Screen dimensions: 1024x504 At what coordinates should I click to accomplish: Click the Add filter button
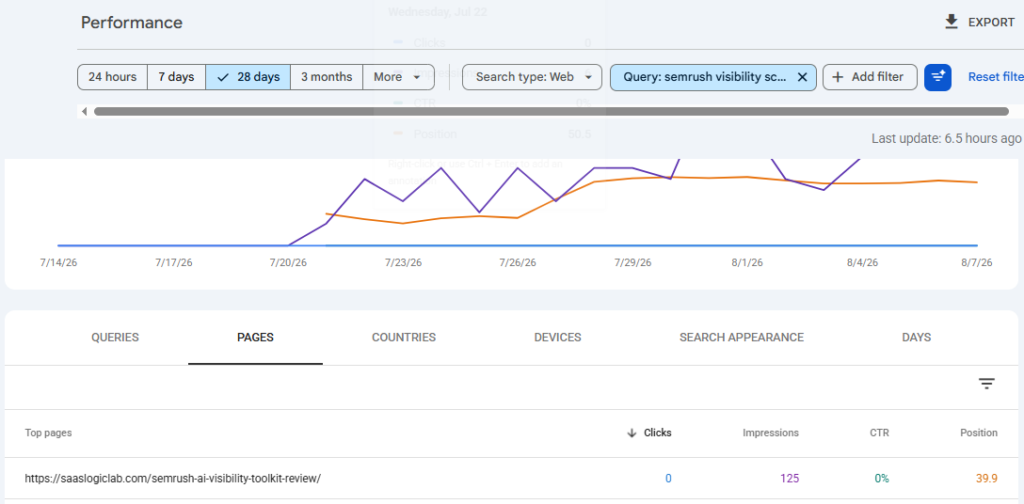tap(870, 77)
